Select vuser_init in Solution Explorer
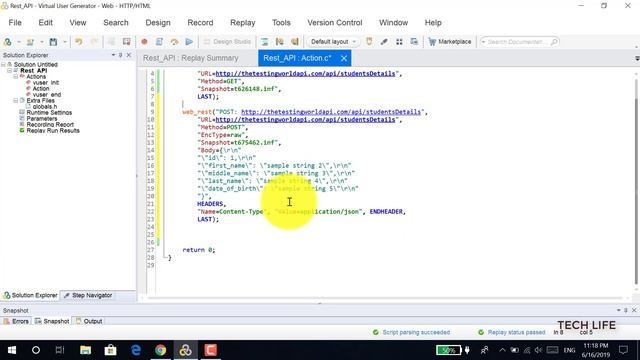Viewport: 640px width, 360px height. click(45, 82)
